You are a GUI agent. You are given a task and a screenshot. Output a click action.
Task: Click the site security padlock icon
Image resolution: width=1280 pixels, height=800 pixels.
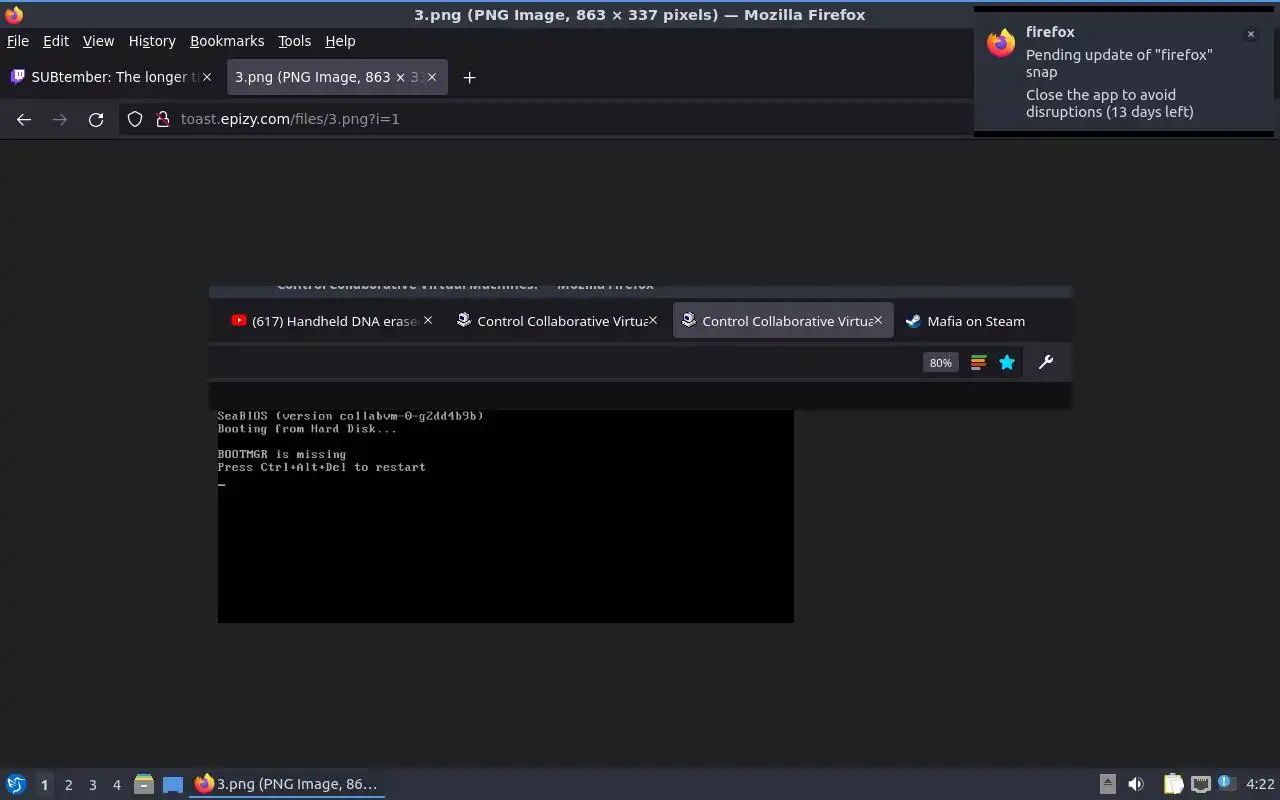point(163,119)
